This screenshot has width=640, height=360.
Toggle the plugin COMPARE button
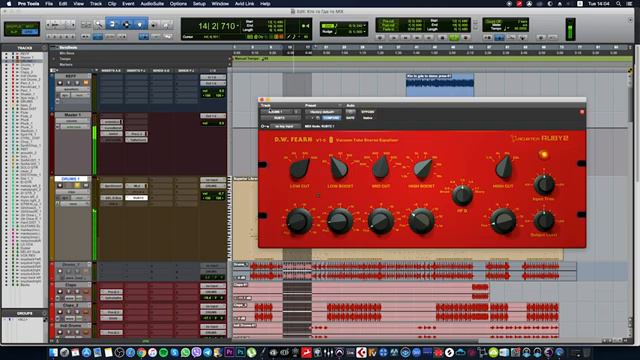331,118
